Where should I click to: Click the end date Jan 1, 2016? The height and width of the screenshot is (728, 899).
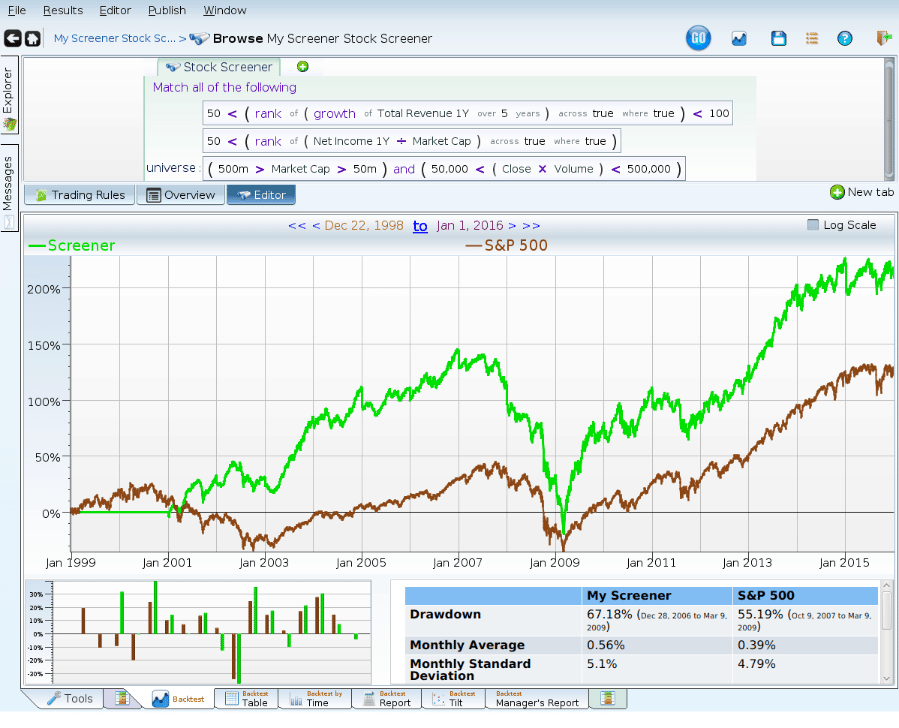(x=470, y=225)
